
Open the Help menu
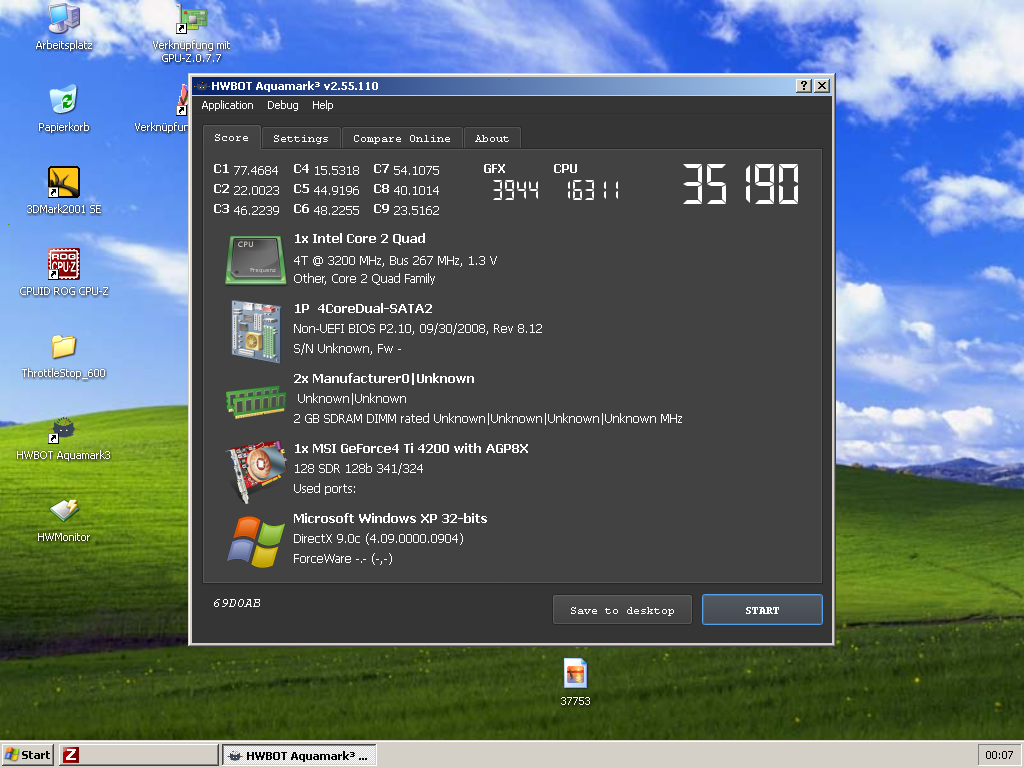tap(323, 105)
